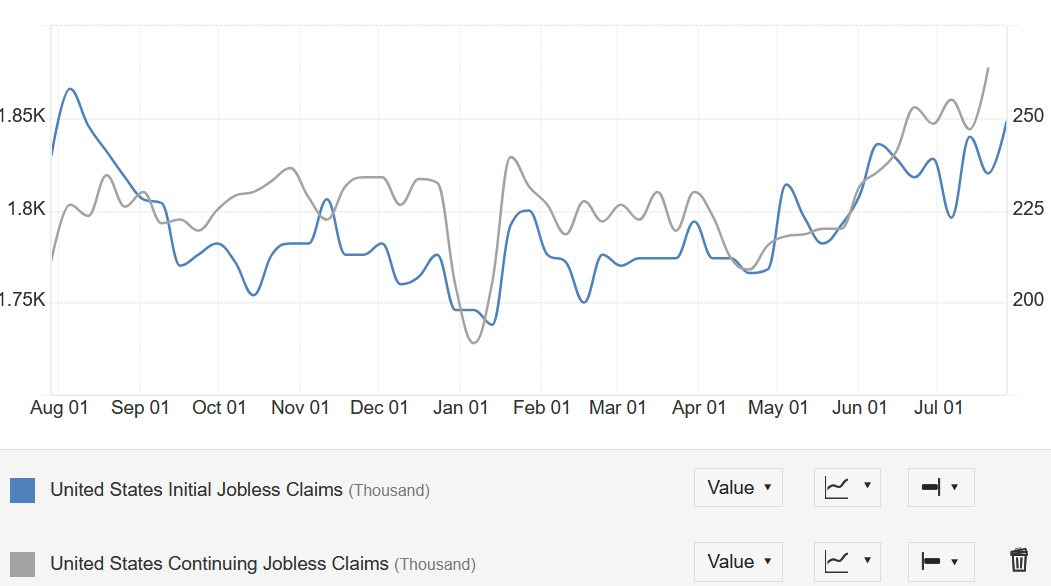Click the Jun 01 label on the x-axis
The image size is (1051, 586).
click(859, 408)
